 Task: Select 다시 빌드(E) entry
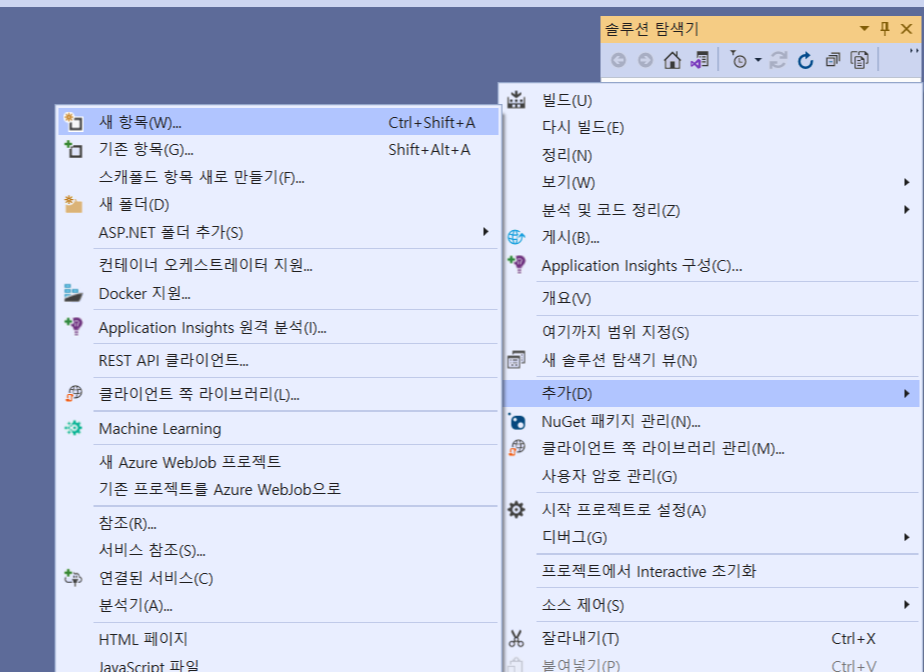point(711,127)
